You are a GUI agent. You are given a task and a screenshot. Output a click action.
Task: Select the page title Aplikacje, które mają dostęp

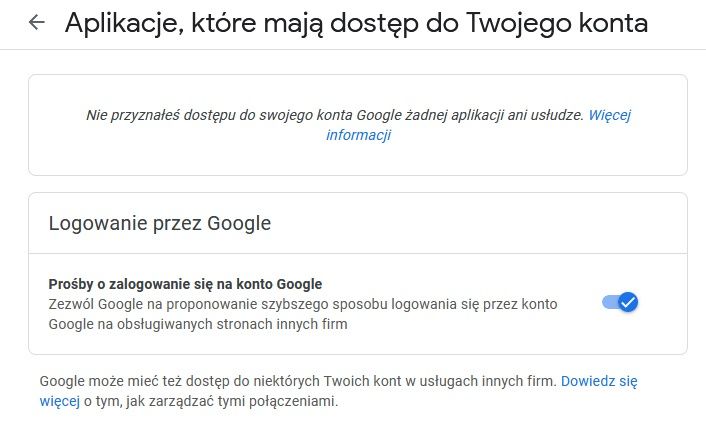tap(356, 23)
